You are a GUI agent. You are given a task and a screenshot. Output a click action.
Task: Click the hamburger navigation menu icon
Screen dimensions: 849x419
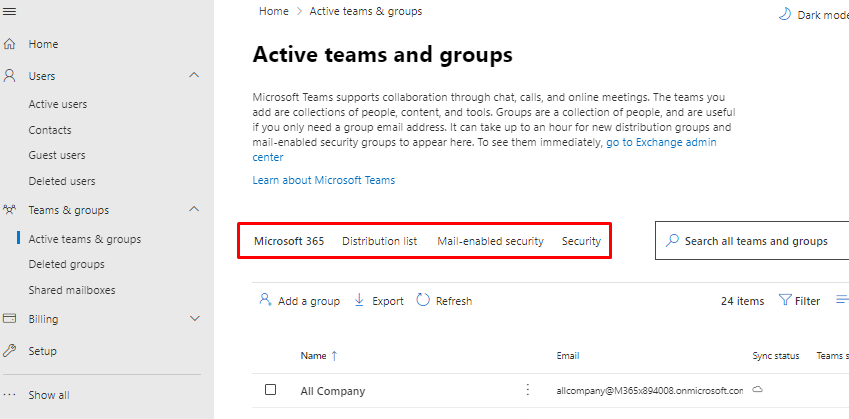tap(10, 10)
